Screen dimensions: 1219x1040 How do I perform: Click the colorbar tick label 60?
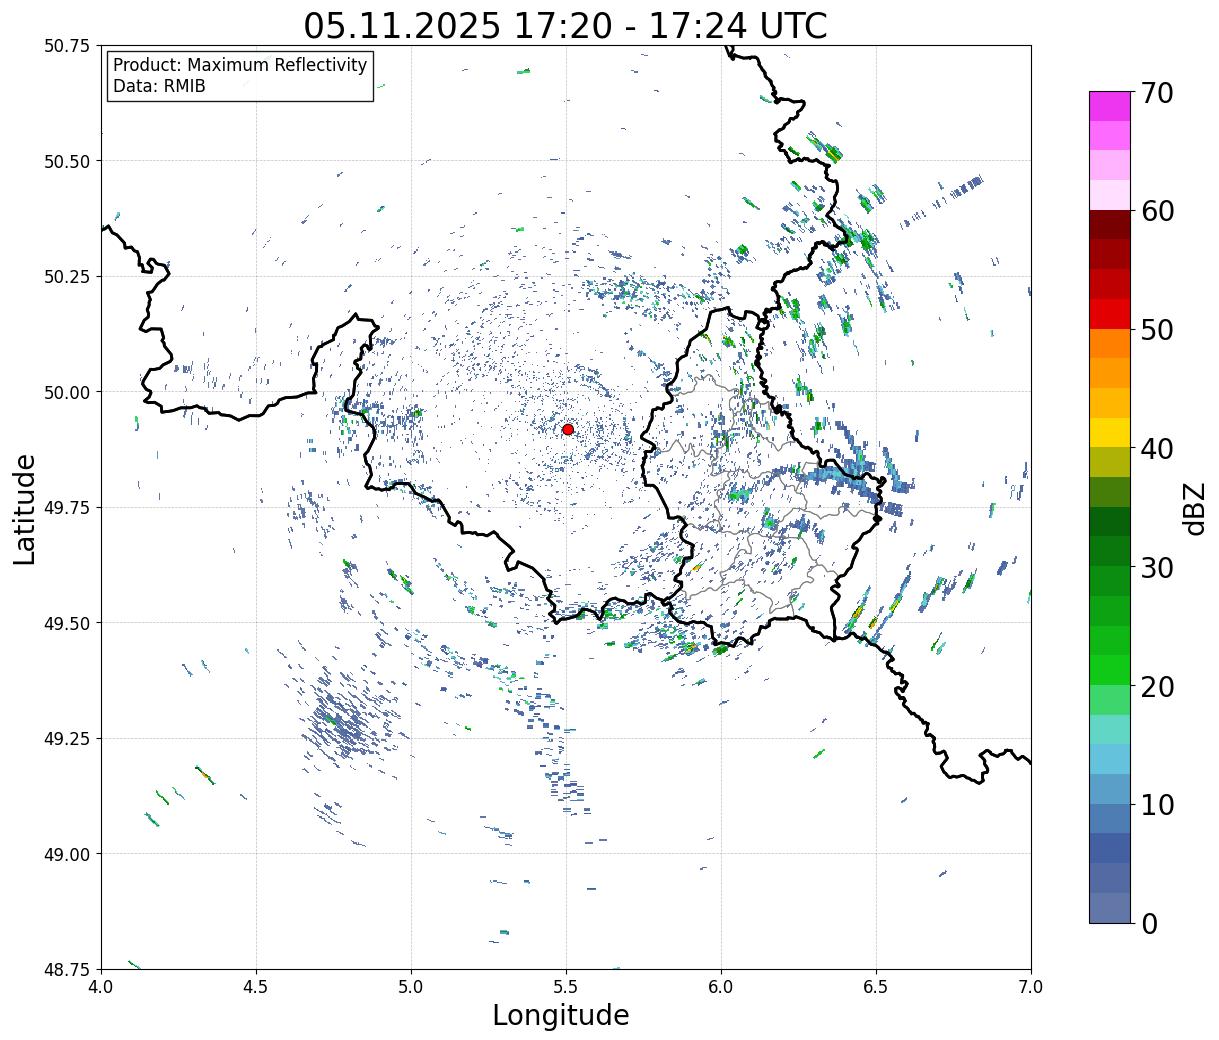pos(1156,211)
